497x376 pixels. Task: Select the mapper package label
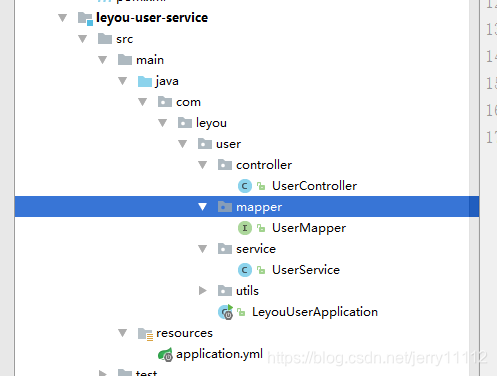pyautogui.click(x=259, y=208)
